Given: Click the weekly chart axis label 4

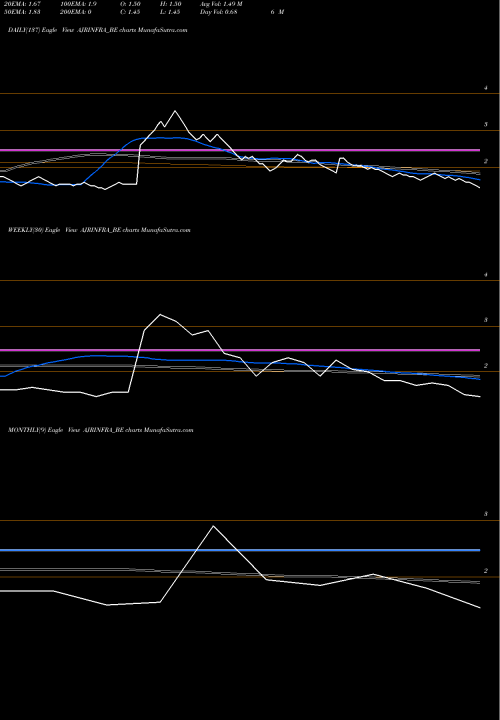Looking at the screenshot, I should [486, 275].
